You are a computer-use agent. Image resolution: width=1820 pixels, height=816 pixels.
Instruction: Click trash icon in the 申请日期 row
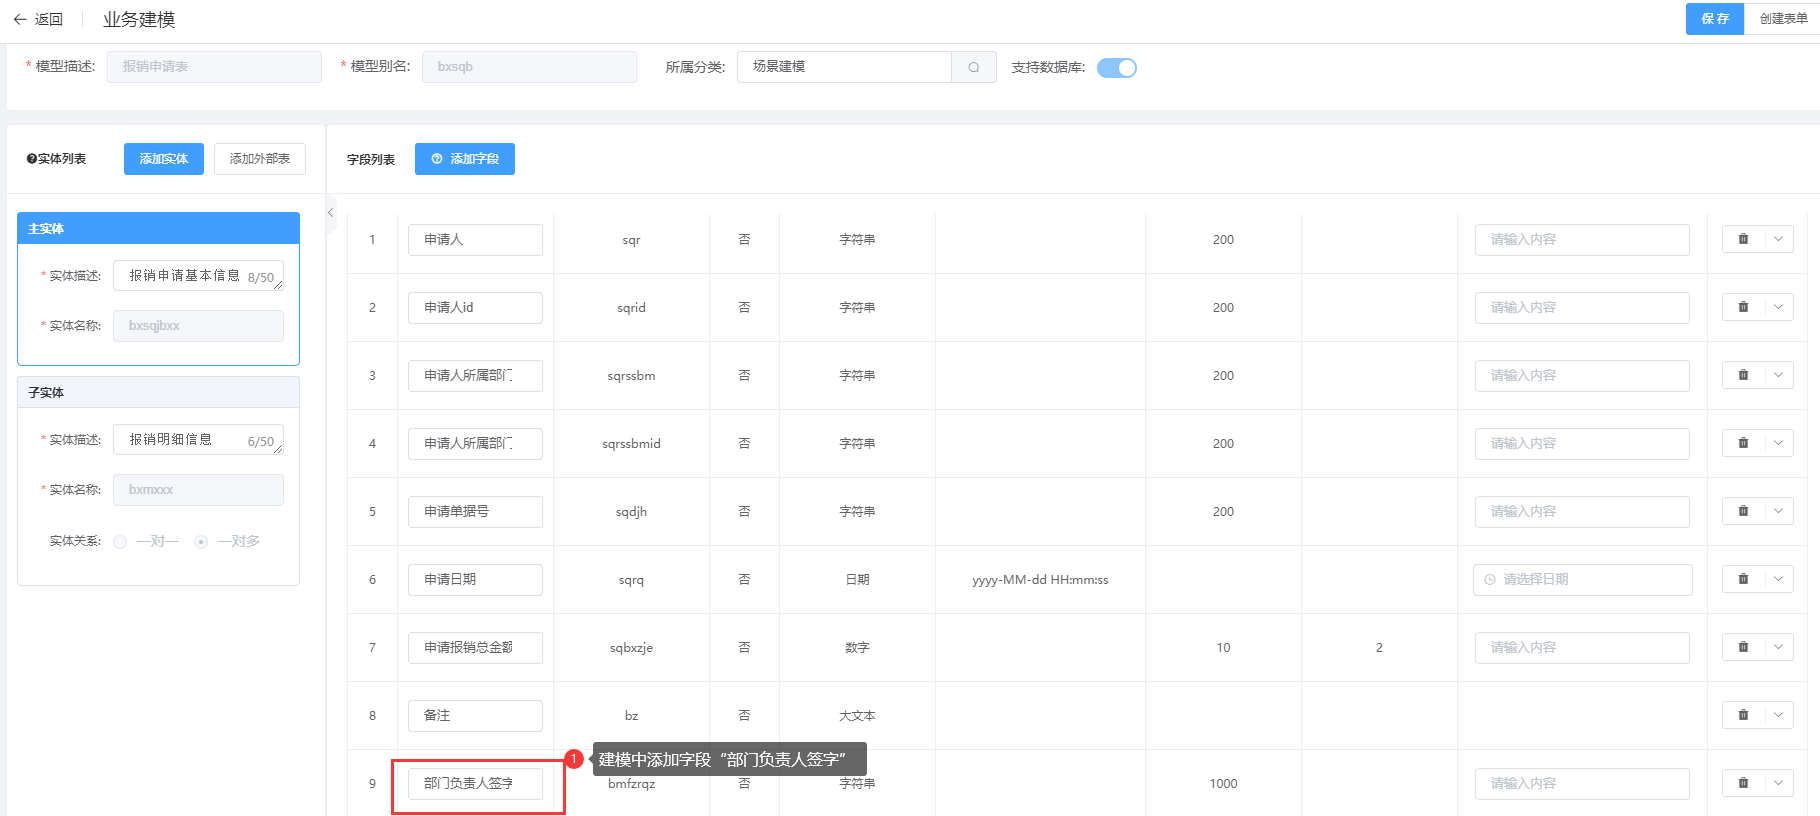[x=1743, y=579]
